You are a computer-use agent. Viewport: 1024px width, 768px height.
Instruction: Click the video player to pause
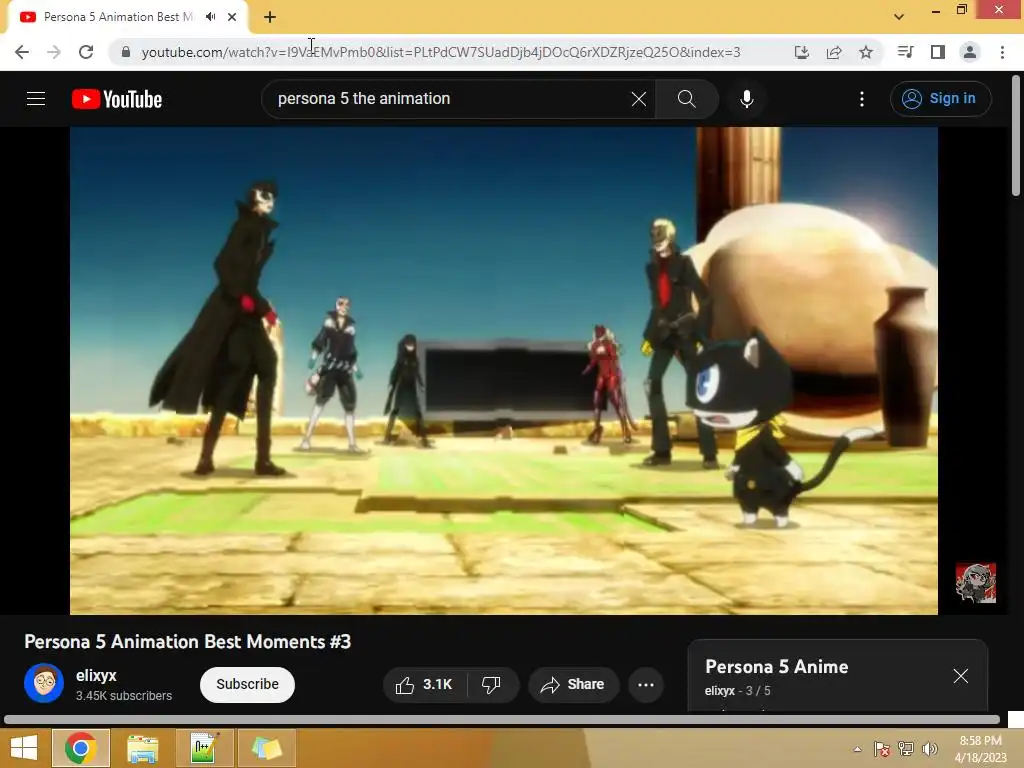coord(504,370)
